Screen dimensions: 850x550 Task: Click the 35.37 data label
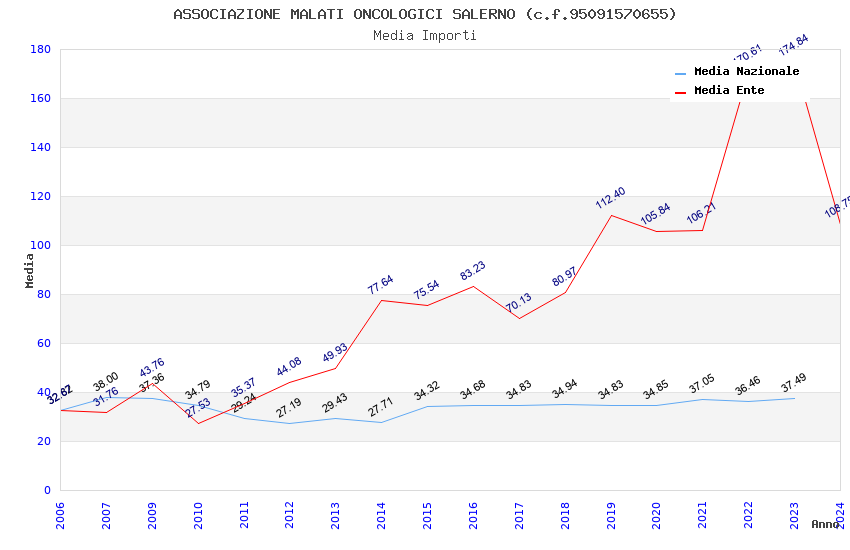243,388
